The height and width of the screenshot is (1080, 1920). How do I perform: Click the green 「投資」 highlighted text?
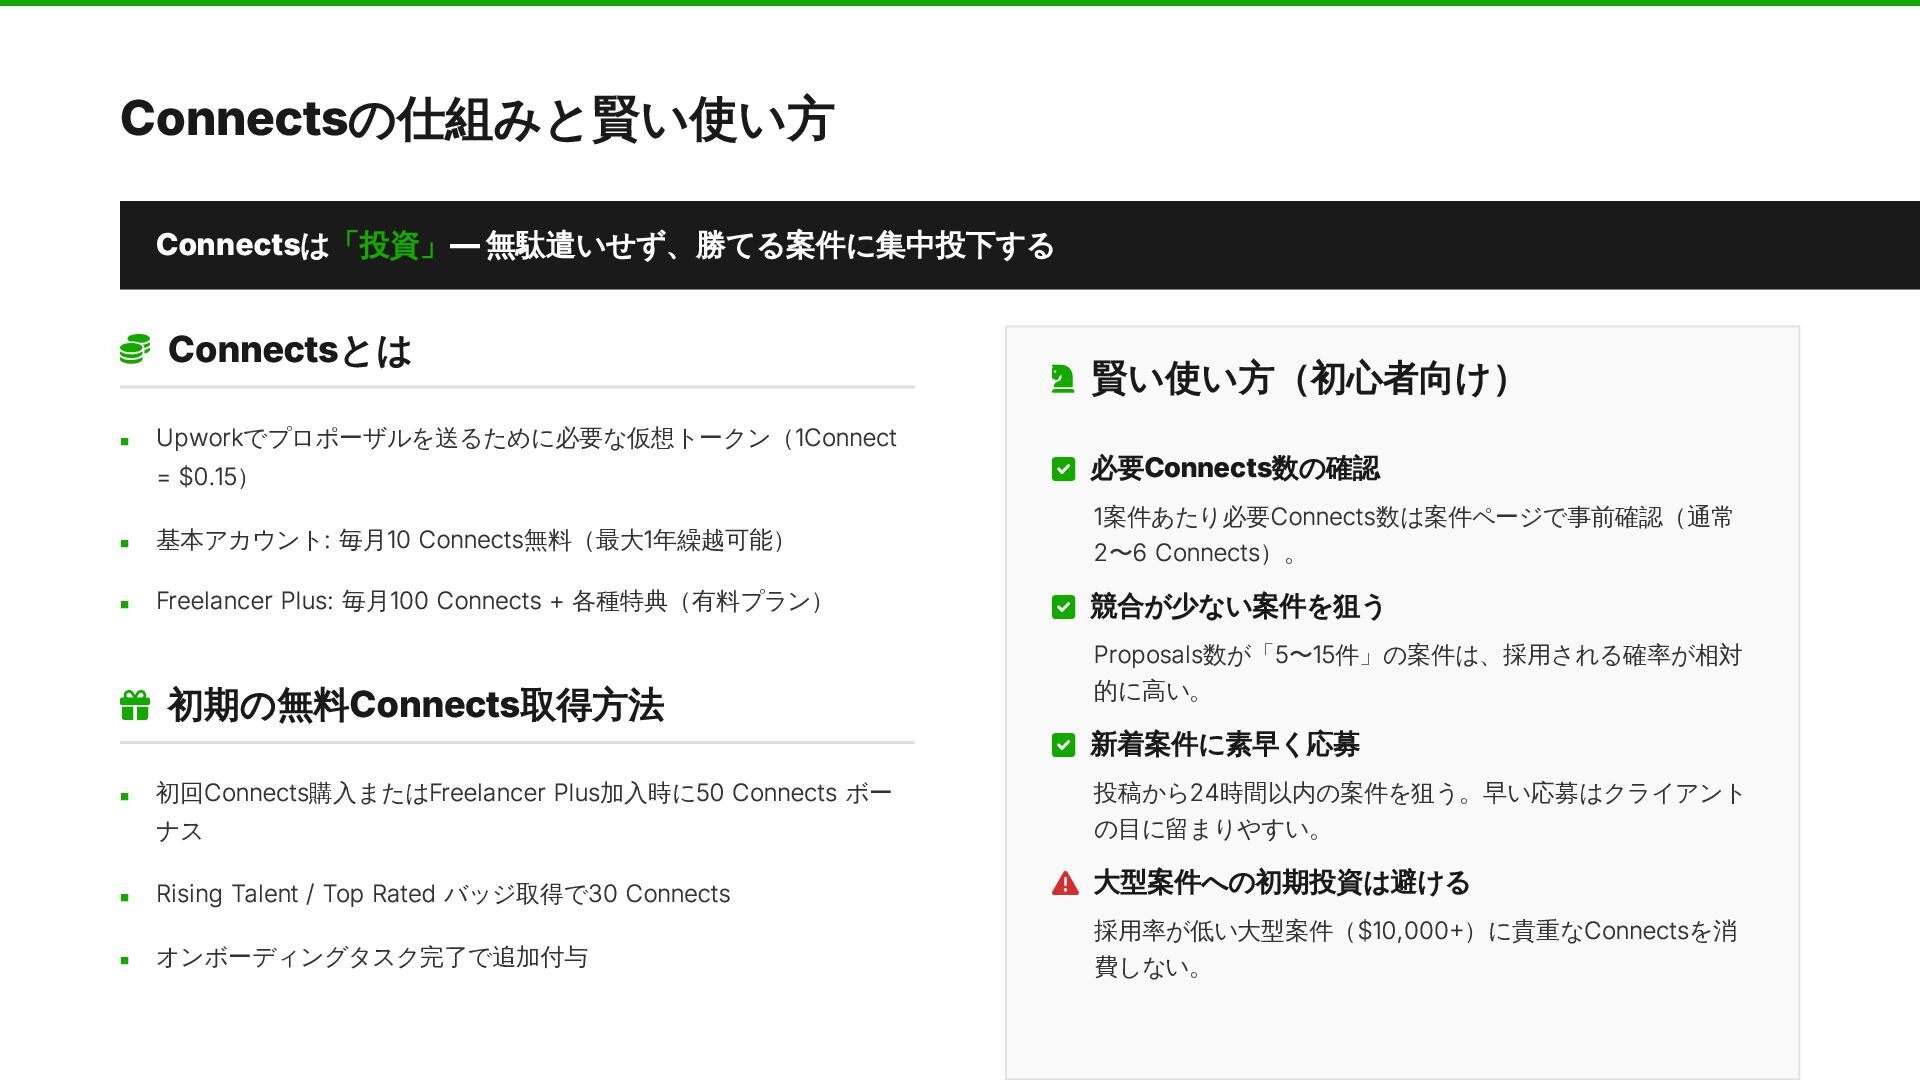(388, 245)
